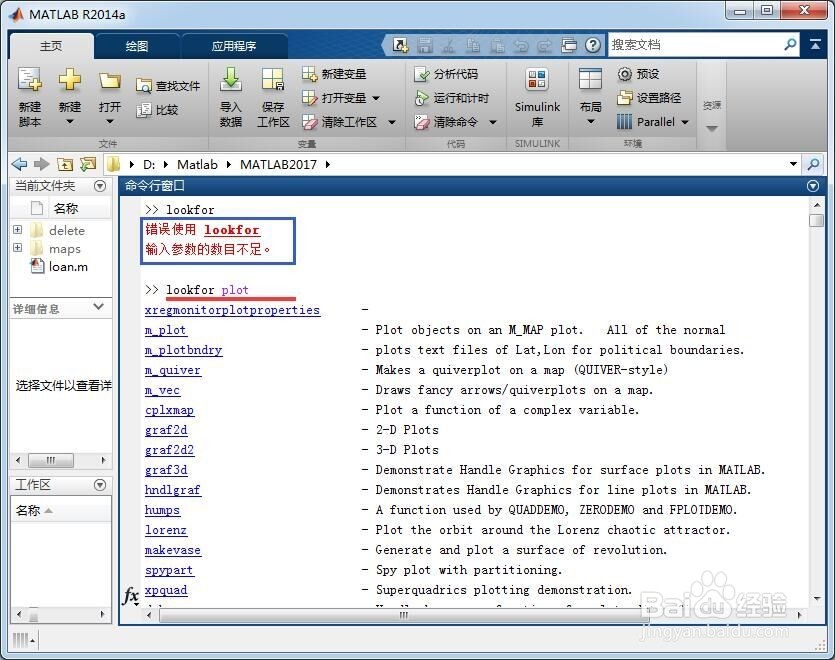Screen dimensions: 835x660
Task: Click the Parallel icon
Action: pyautogui.click(x=624, y=122)
